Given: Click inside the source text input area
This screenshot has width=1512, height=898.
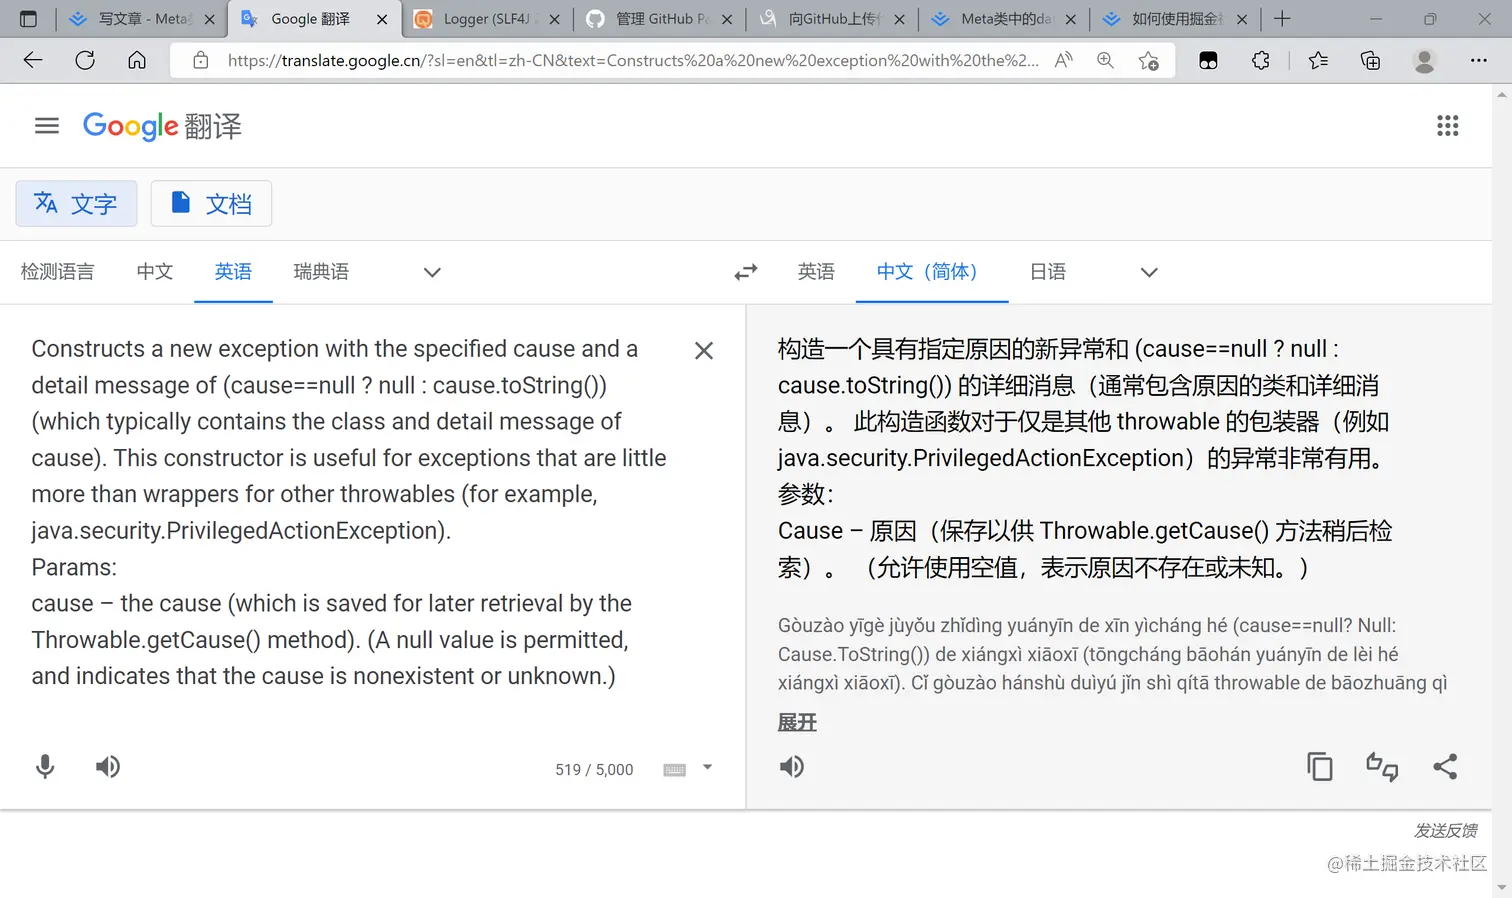Looking at the screenshot, I should pos(350,512).
